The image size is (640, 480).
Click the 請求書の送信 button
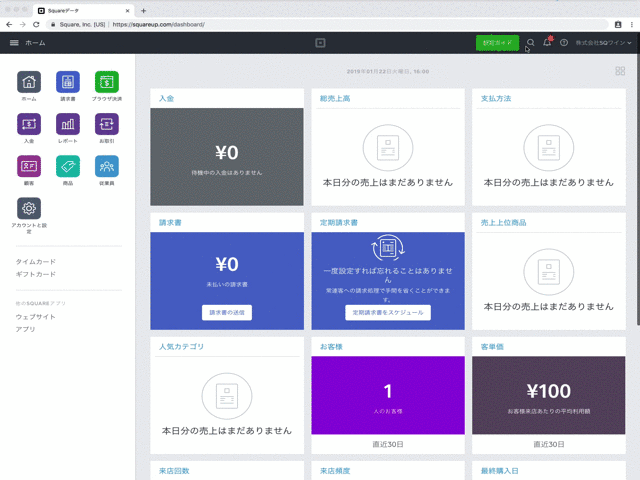coord(227,312)
